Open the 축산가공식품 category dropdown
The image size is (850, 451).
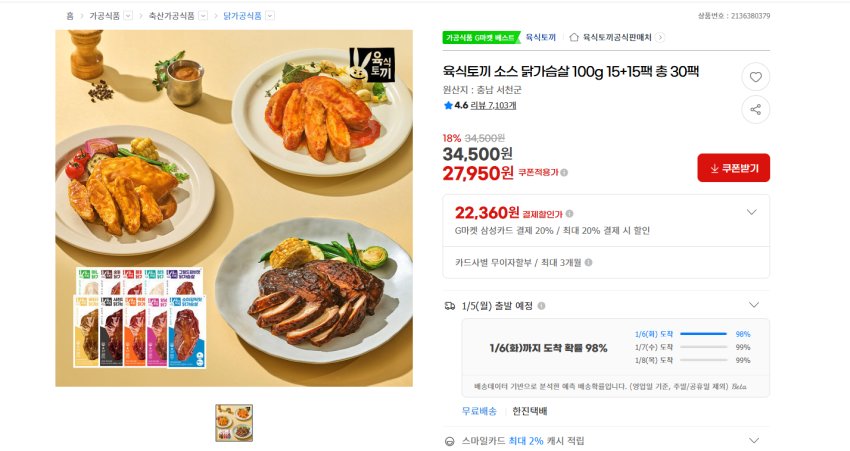tap(203, 16)
